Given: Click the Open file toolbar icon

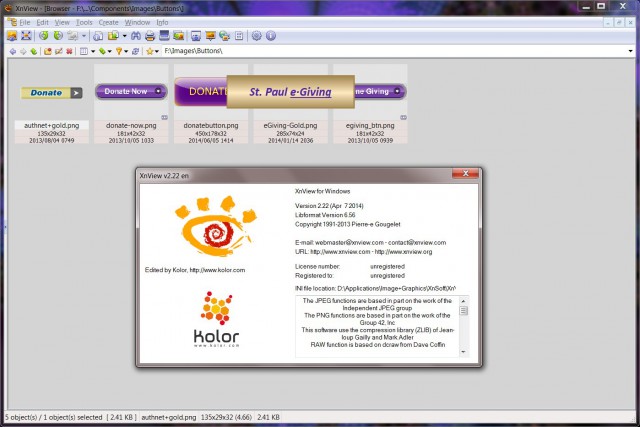Looking at the screenshot, I should click(x=12, y=36).
